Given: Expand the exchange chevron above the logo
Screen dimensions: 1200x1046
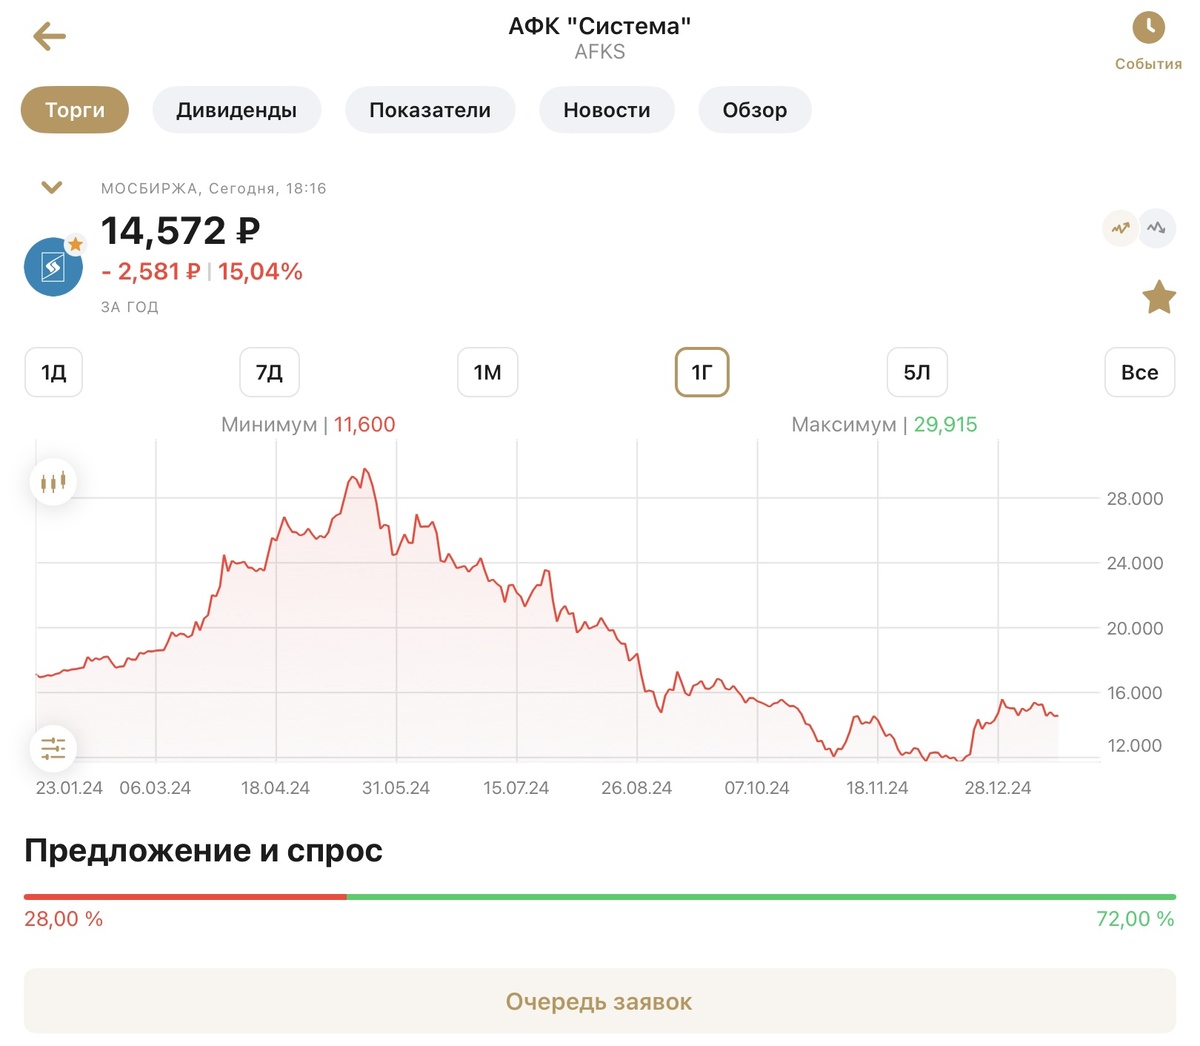Looking at the screenshot, I should click(52, 187).
